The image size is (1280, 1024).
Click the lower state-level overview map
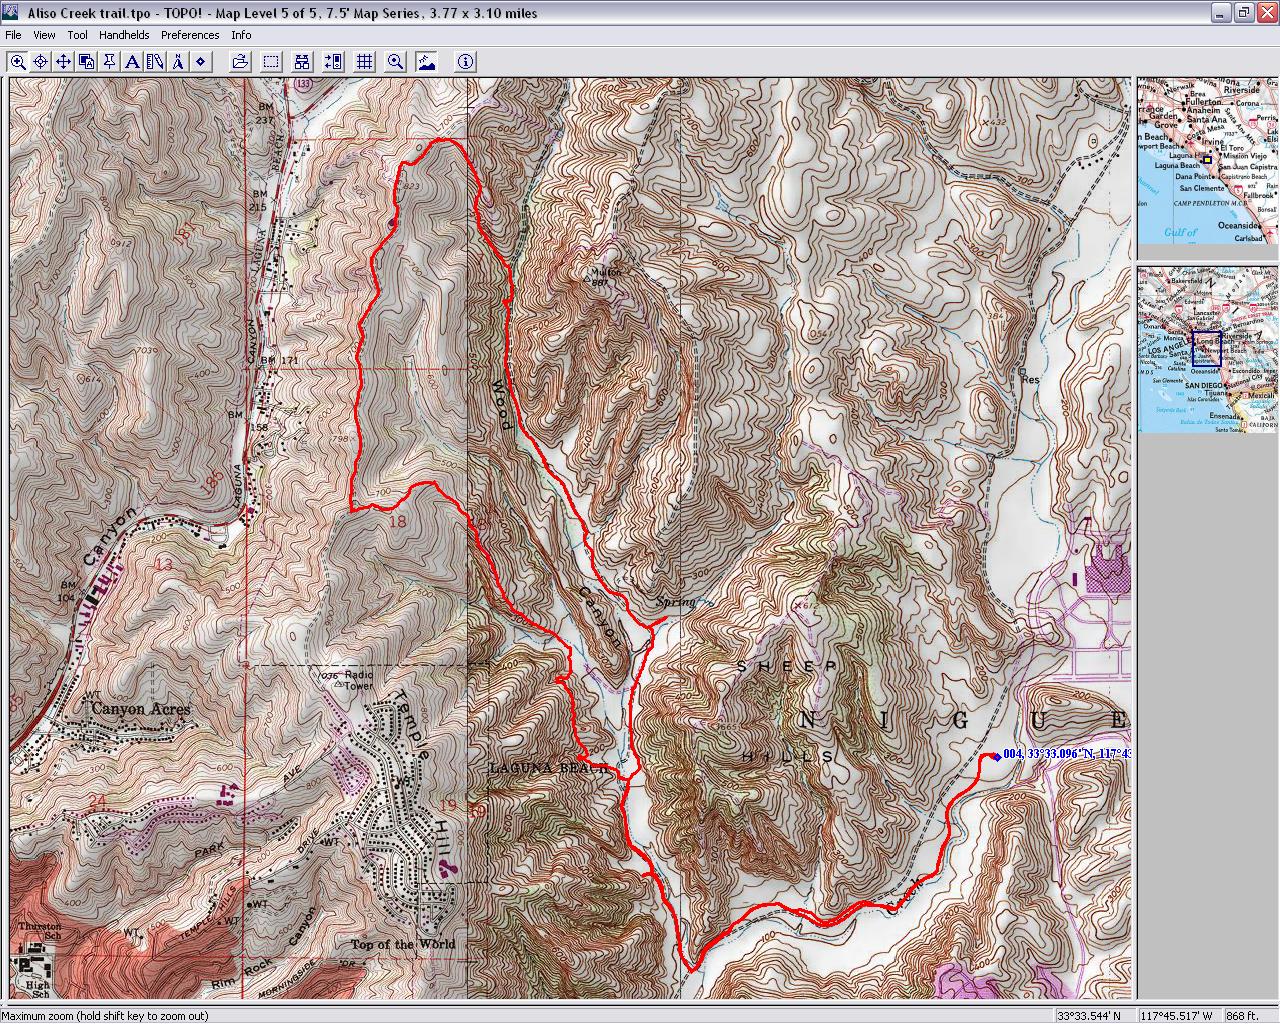pos(1207,349)
